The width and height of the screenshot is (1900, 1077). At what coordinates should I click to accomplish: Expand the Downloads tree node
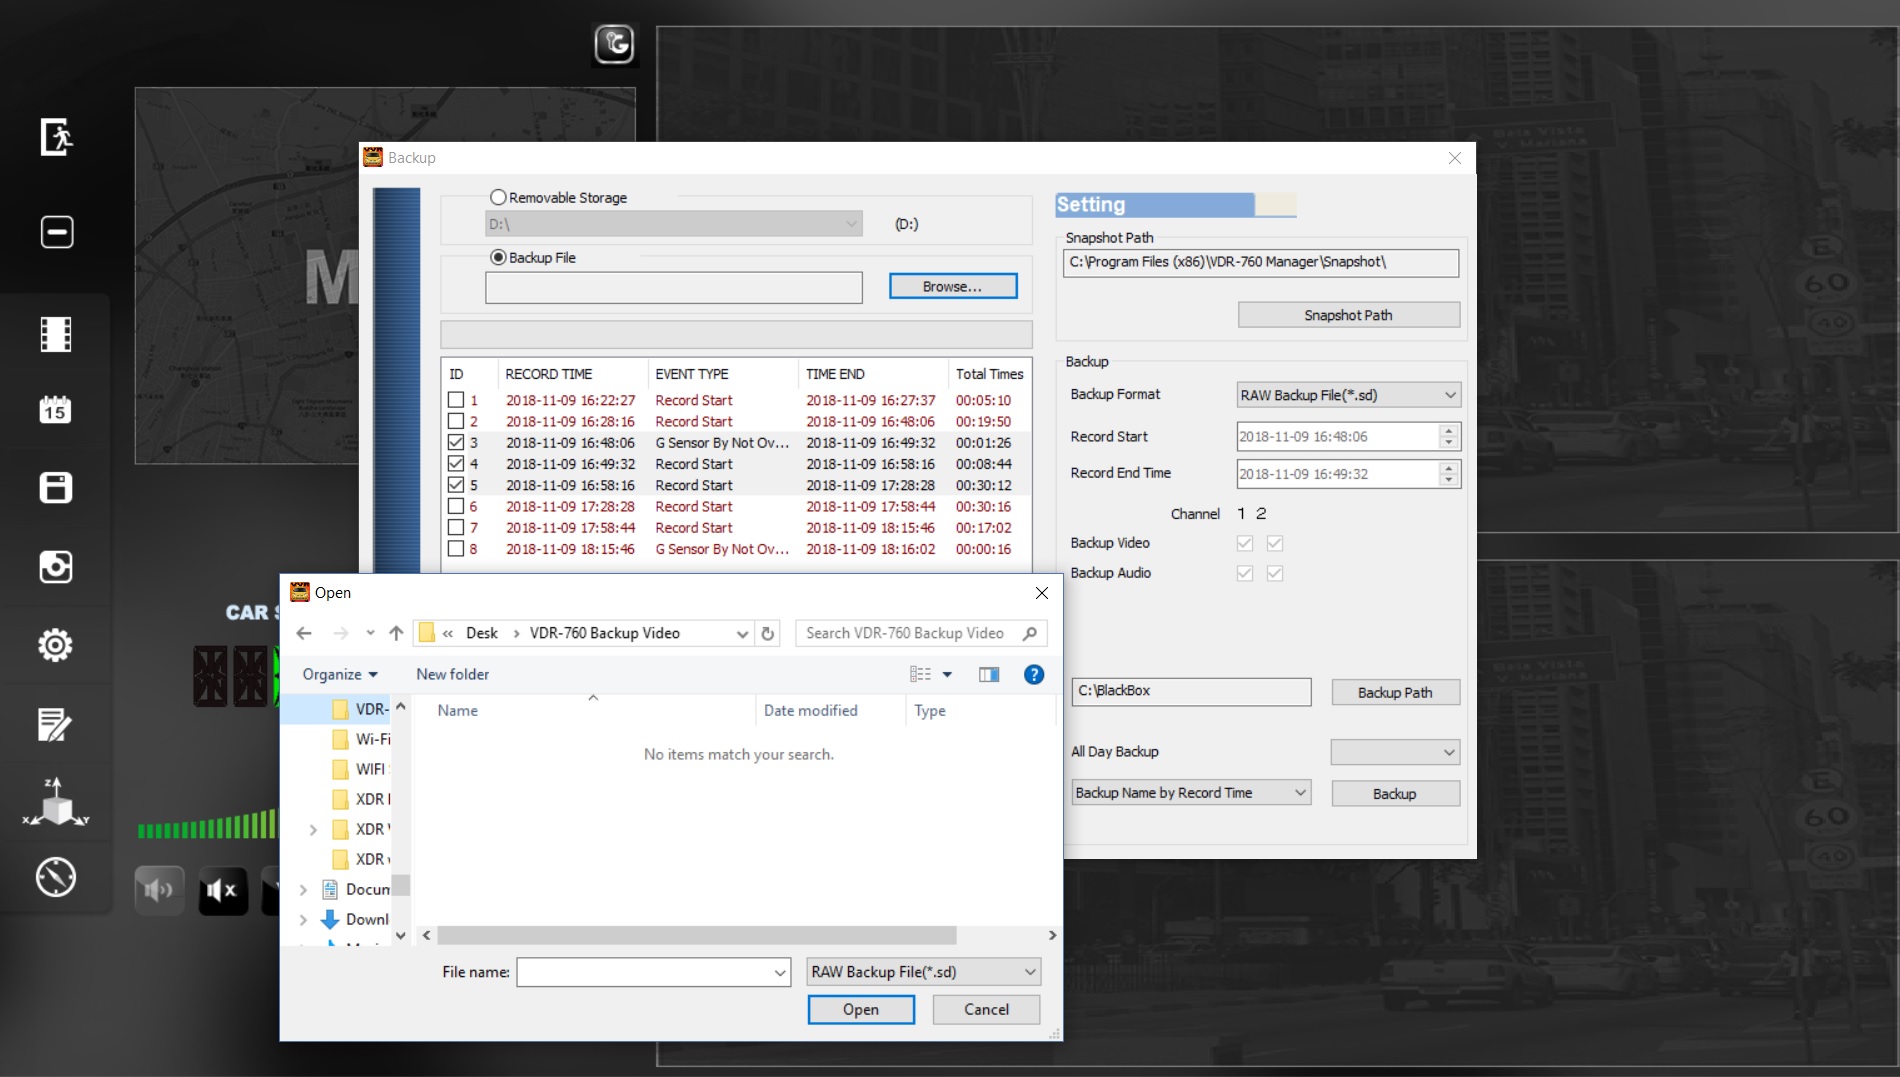coord(304,919)
